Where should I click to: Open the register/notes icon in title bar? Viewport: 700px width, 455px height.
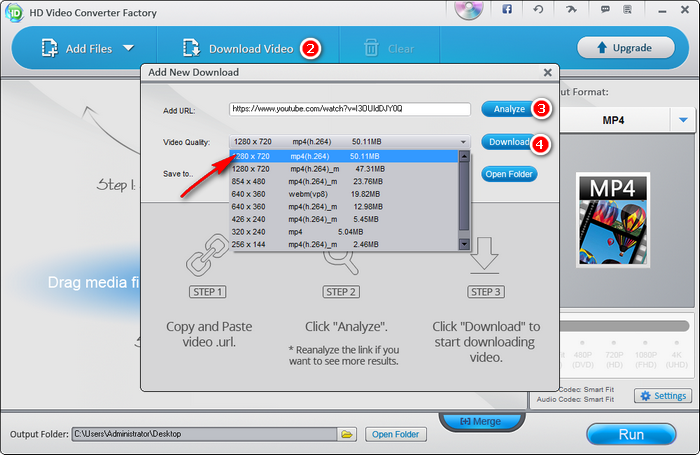[x=627, y=9]
